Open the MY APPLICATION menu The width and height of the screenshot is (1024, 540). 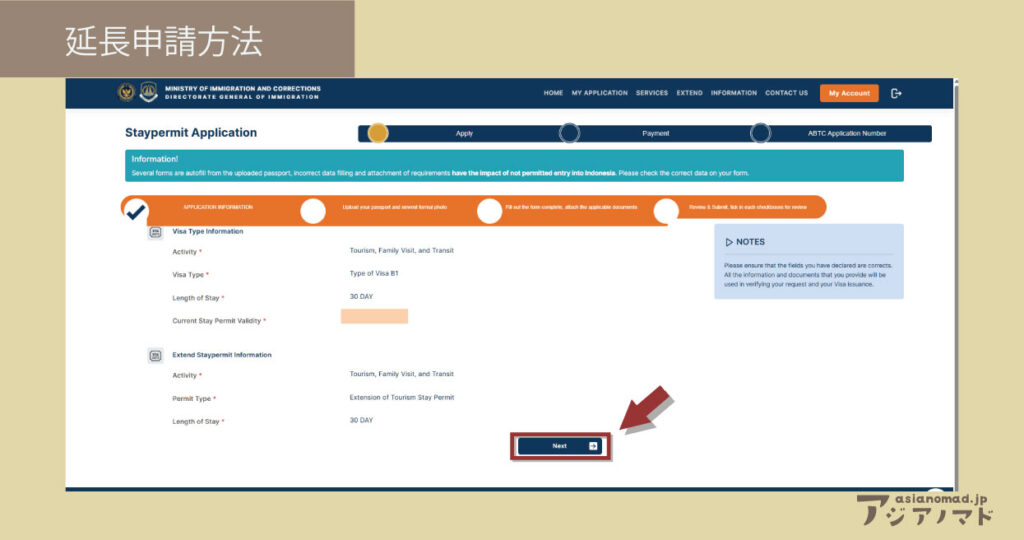pyautogui.click(x=599, y=93)
